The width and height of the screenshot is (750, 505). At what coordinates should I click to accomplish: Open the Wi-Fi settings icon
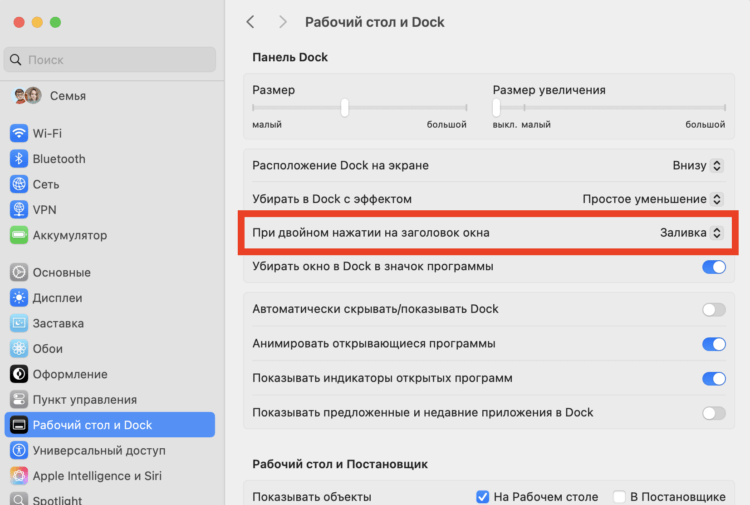pyautogui.click(x=19, y=133)
